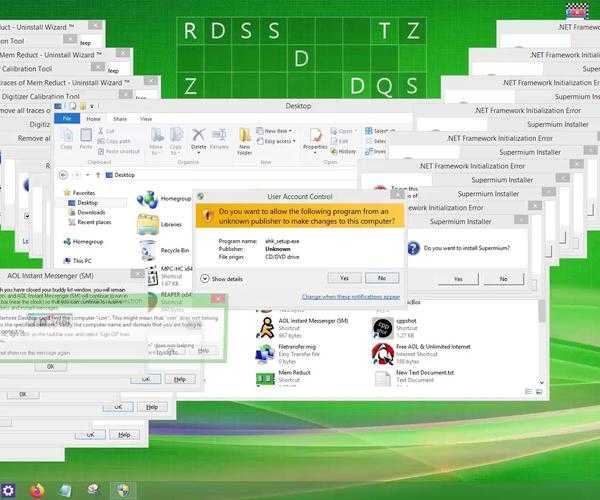Click Yes in User Account Control
Viewport: 600px width, 500px height.
pos(344,278)
